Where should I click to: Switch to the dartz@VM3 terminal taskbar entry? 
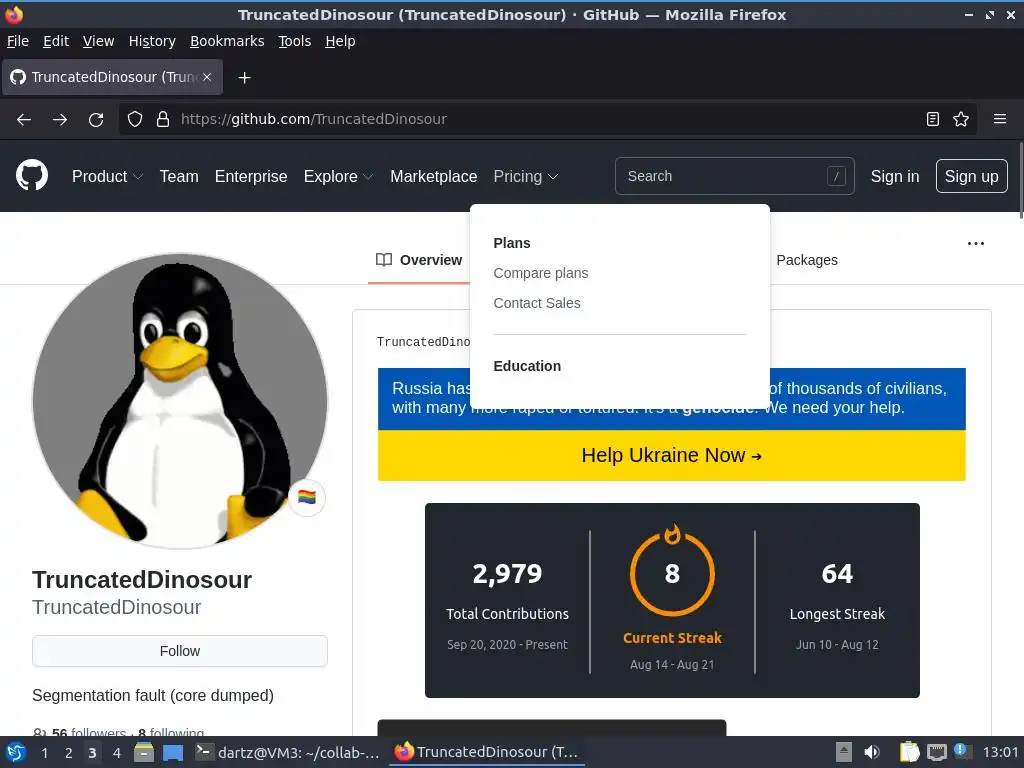pyautogui.click(x=287, y=752)
